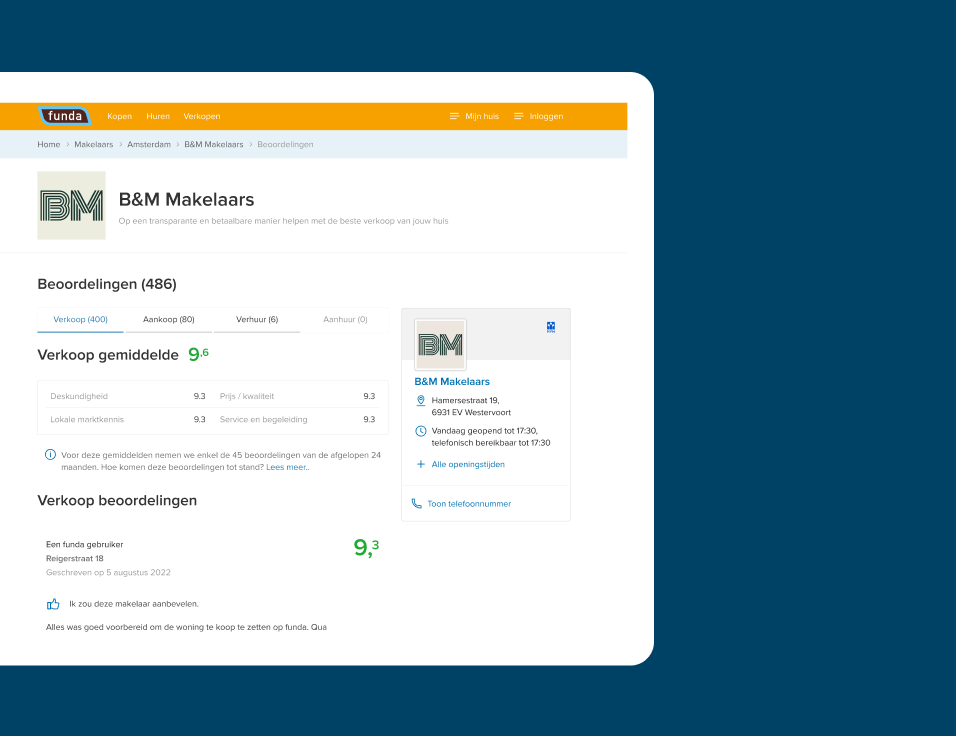Switch to the Verhuur (6) tab
956x736 pixels.
point(257,320)
